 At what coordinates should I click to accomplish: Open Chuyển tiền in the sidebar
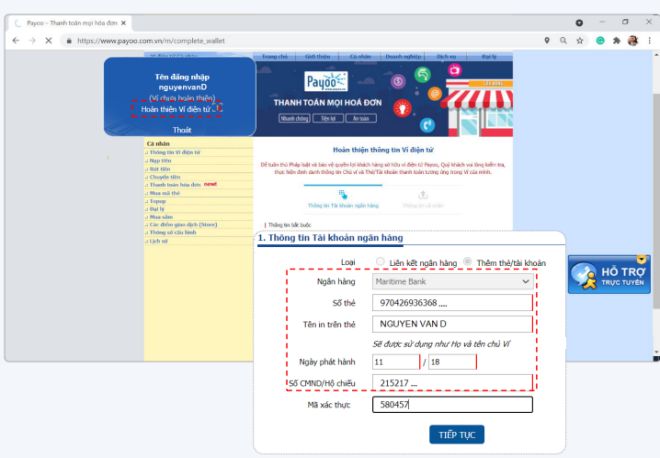tap(165, 177)
